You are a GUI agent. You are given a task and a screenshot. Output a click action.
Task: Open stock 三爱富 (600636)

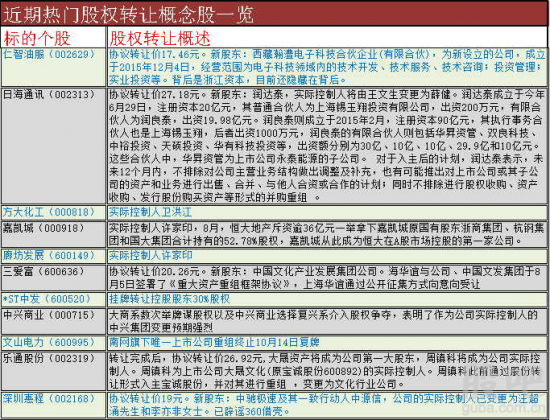tap(44, 271)
